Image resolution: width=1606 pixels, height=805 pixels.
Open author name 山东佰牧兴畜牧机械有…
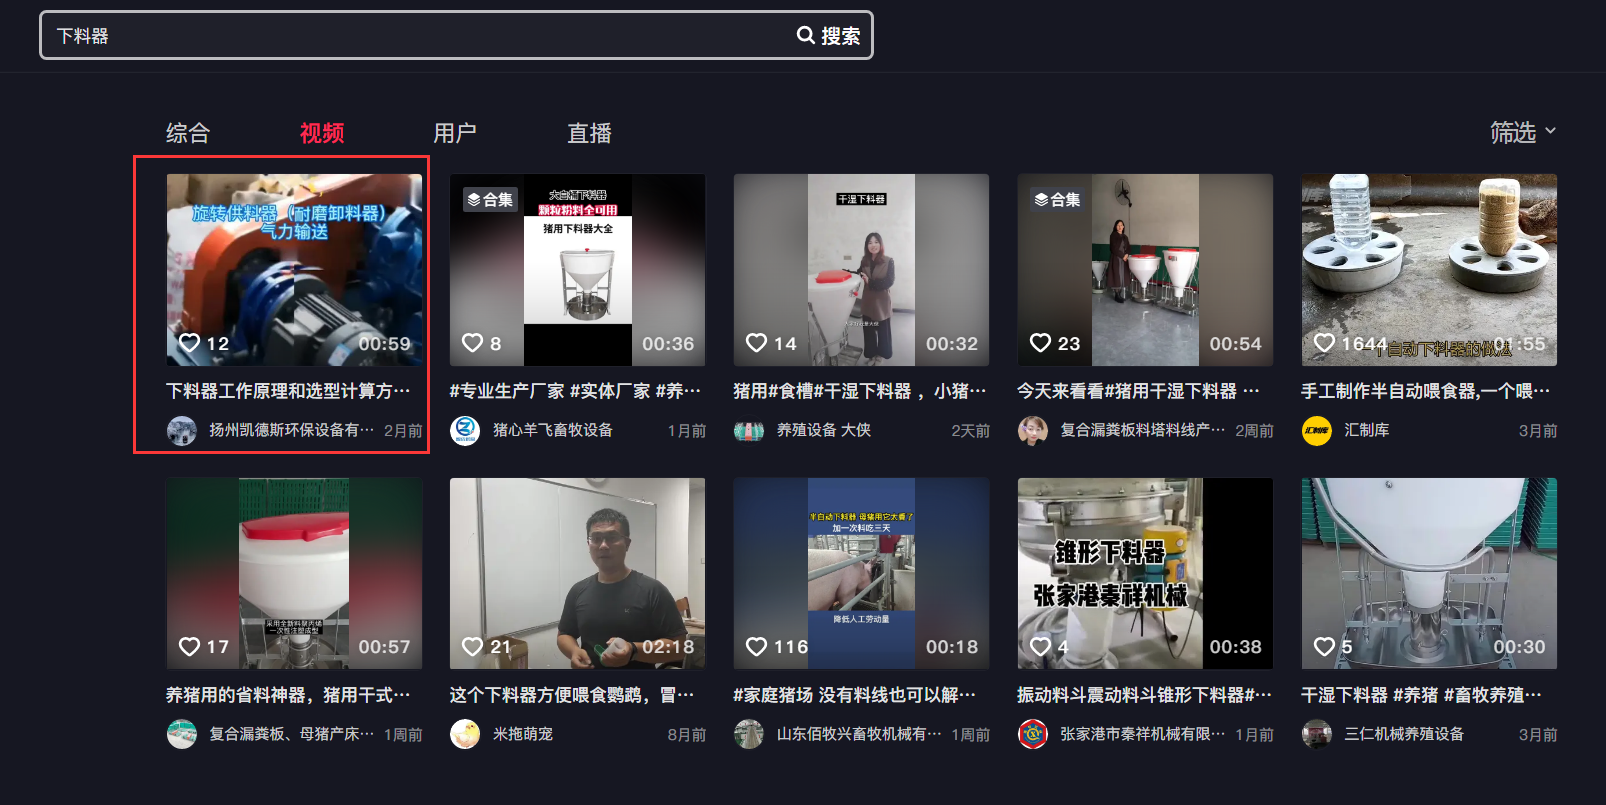point(859,734)
